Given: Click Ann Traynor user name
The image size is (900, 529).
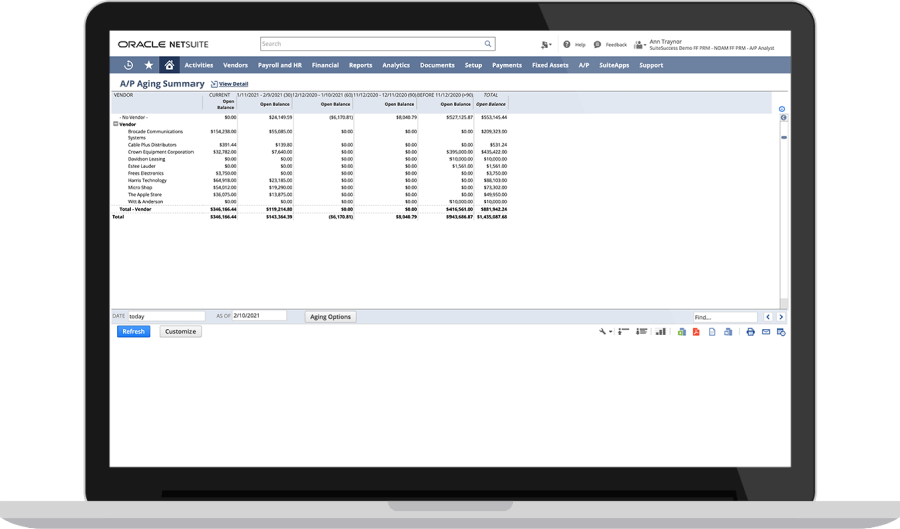Looking at the screenshot, I should point(665,41).
